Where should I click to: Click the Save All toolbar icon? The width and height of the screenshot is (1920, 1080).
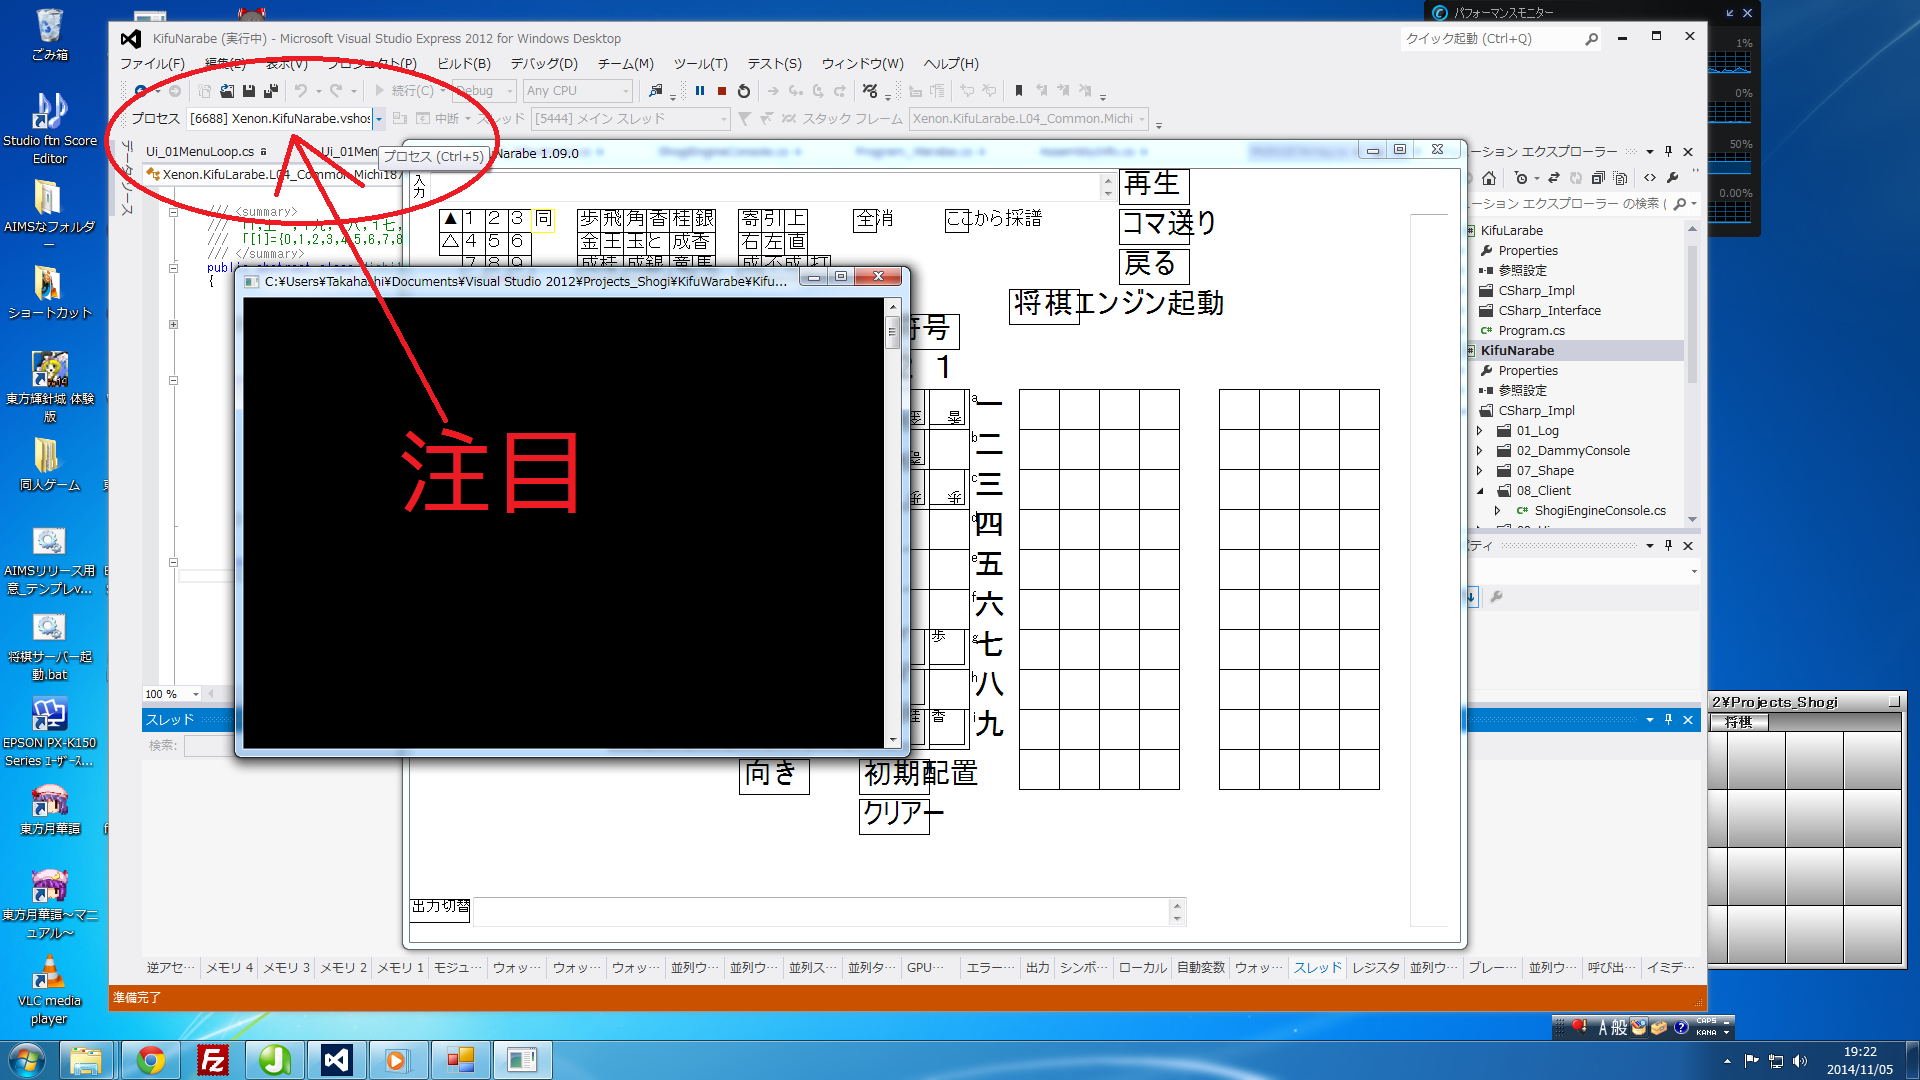[x=270, y=91]
